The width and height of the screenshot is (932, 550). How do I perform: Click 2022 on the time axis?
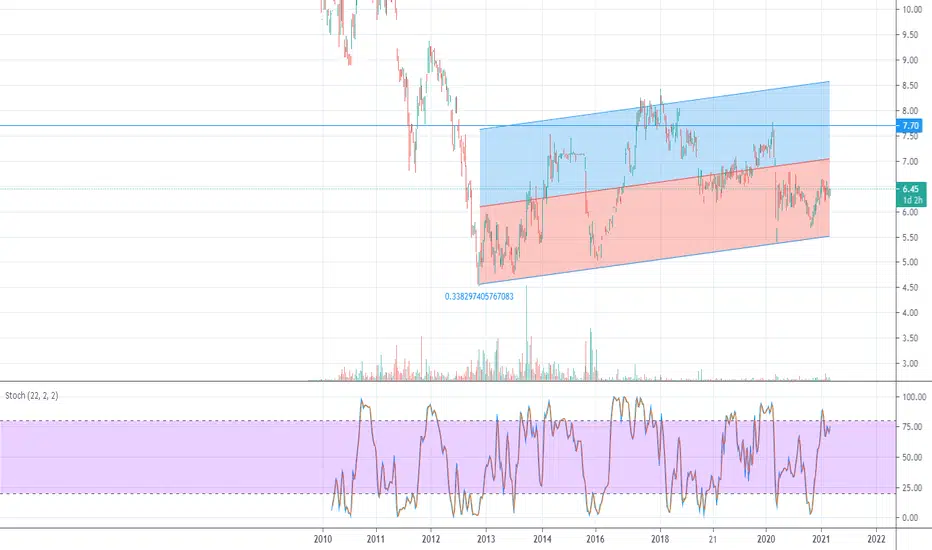coord(876,539)
